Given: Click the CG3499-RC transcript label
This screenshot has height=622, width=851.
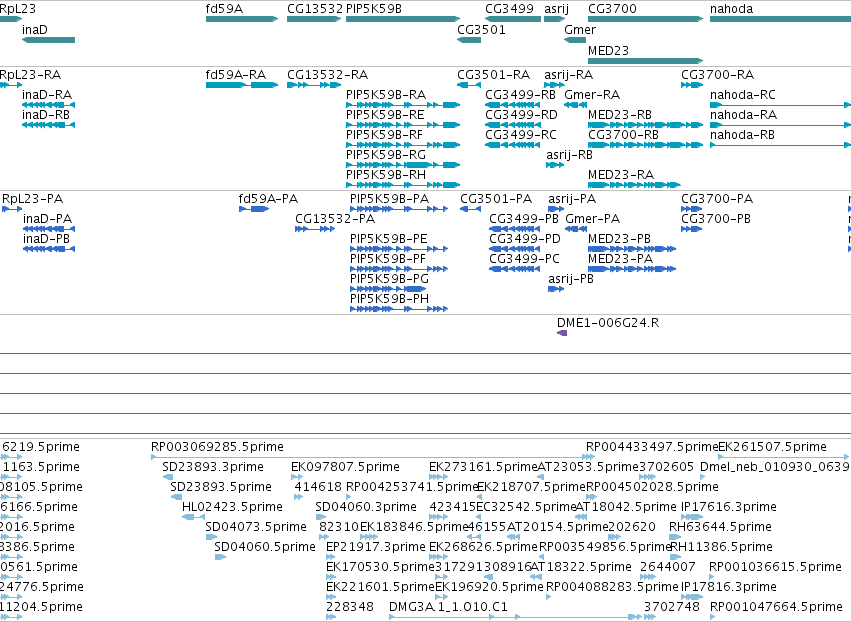Looking at the screenshot, I should pyautogui.click(x=520, y=135).
